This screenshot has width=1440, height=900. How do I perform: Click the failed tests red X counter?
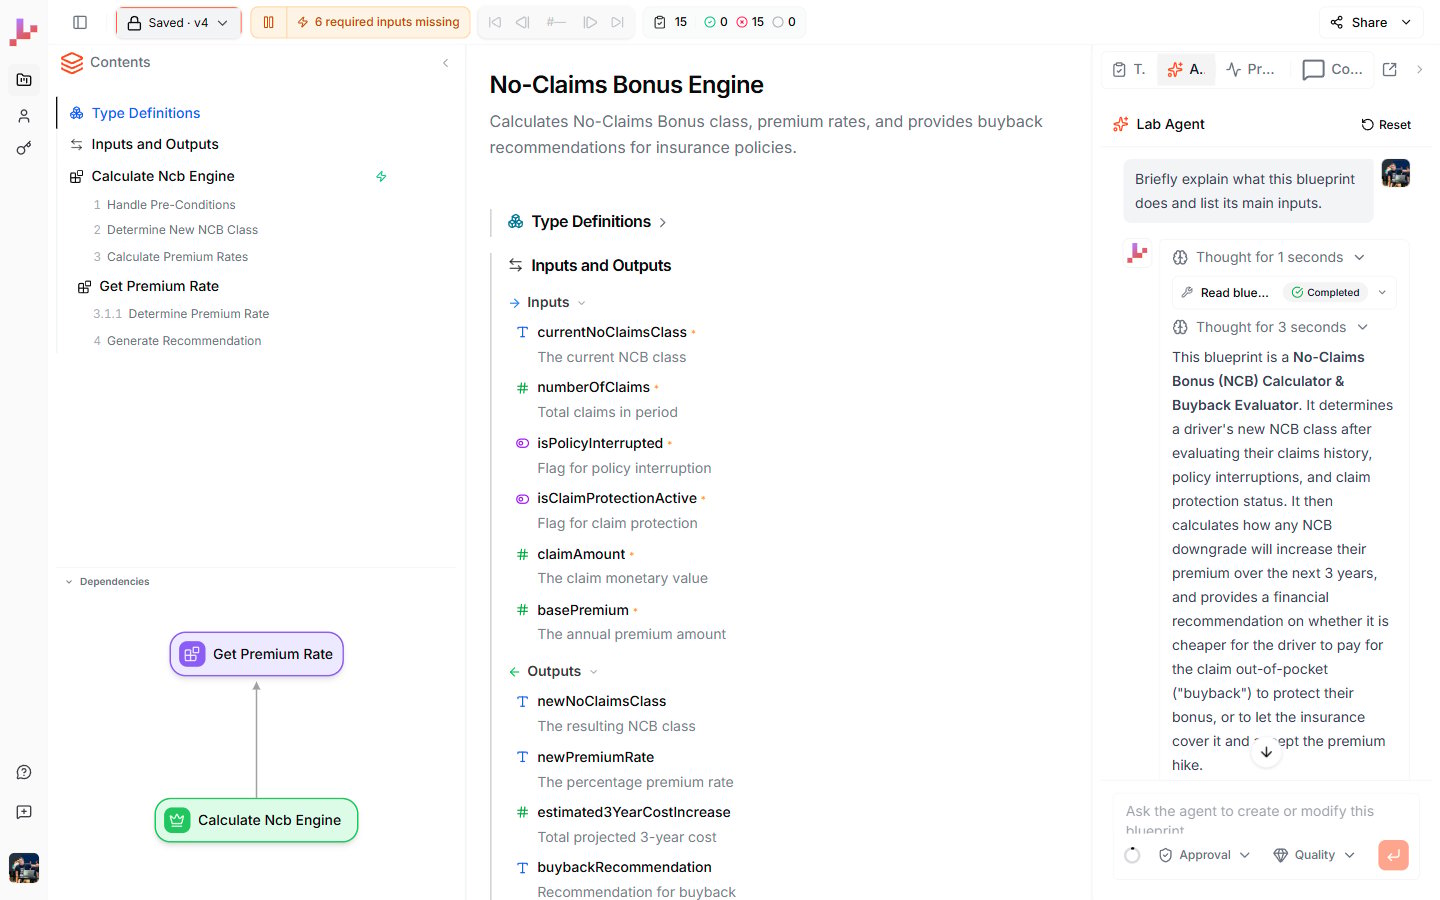750,22
